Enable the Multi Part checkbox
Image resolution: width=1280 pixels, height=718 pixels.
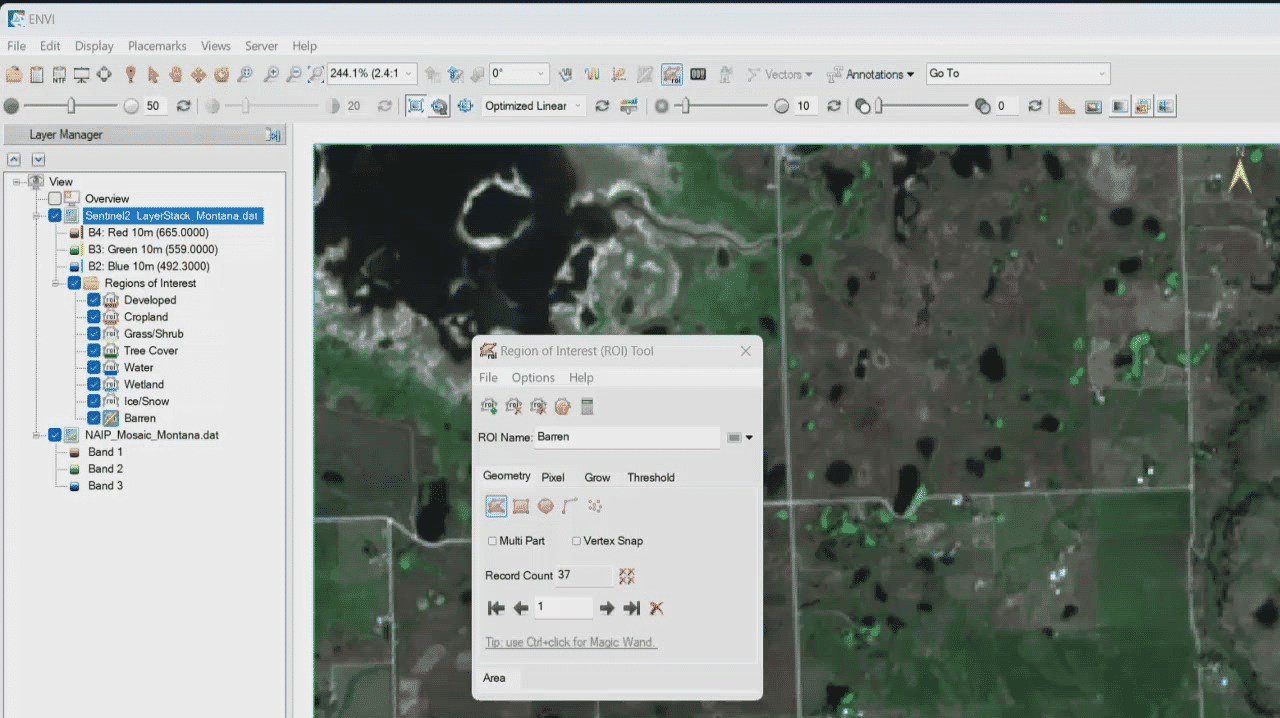pyautogui.click(x=492, y=541)
